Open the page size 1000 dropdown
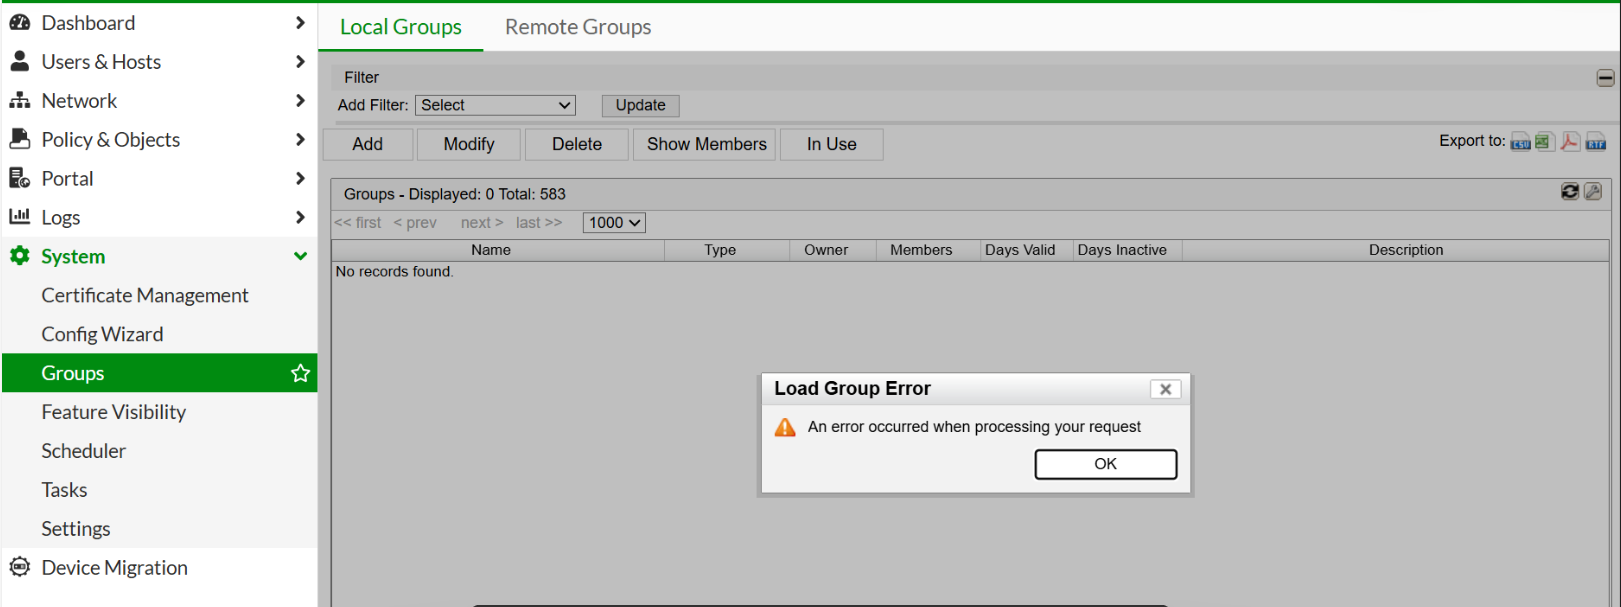 point(614,223)
